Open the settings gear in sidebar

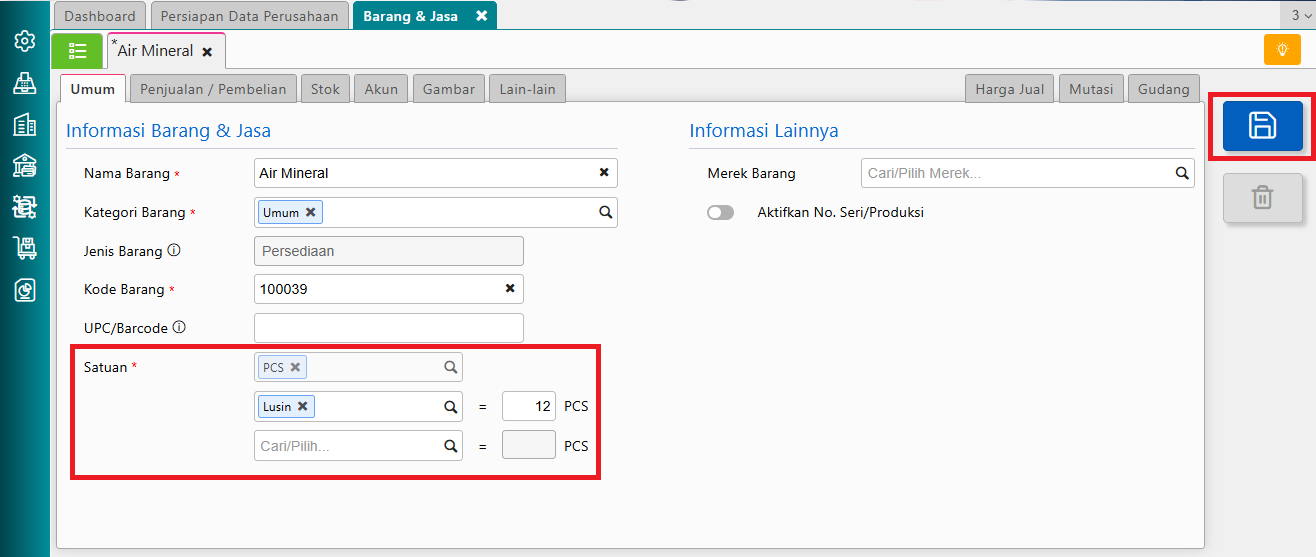(x=25, y=41)
